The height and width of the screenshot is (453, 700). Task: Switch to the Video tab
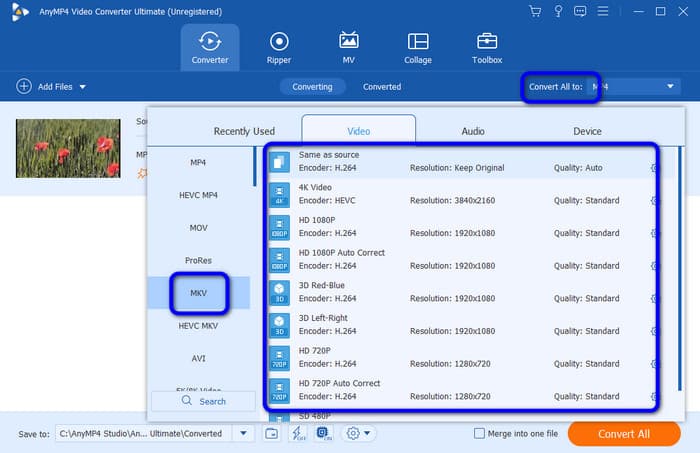[358, 131]
